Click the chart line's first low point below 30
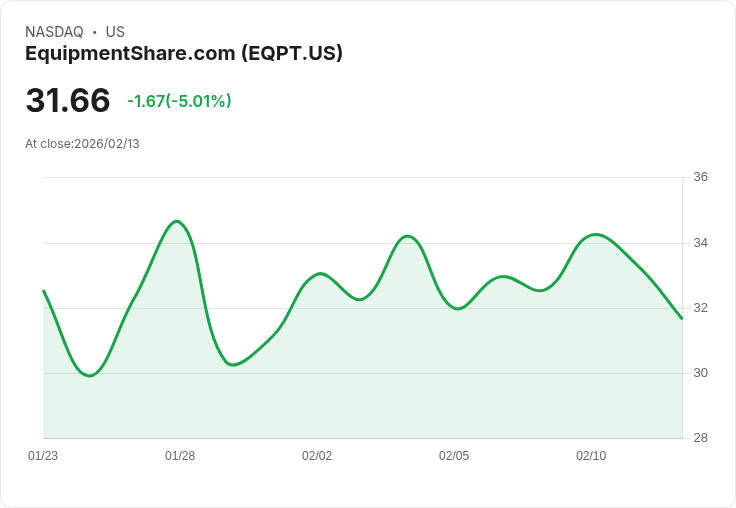Screen dimensions: 736x508 [90, 376]
